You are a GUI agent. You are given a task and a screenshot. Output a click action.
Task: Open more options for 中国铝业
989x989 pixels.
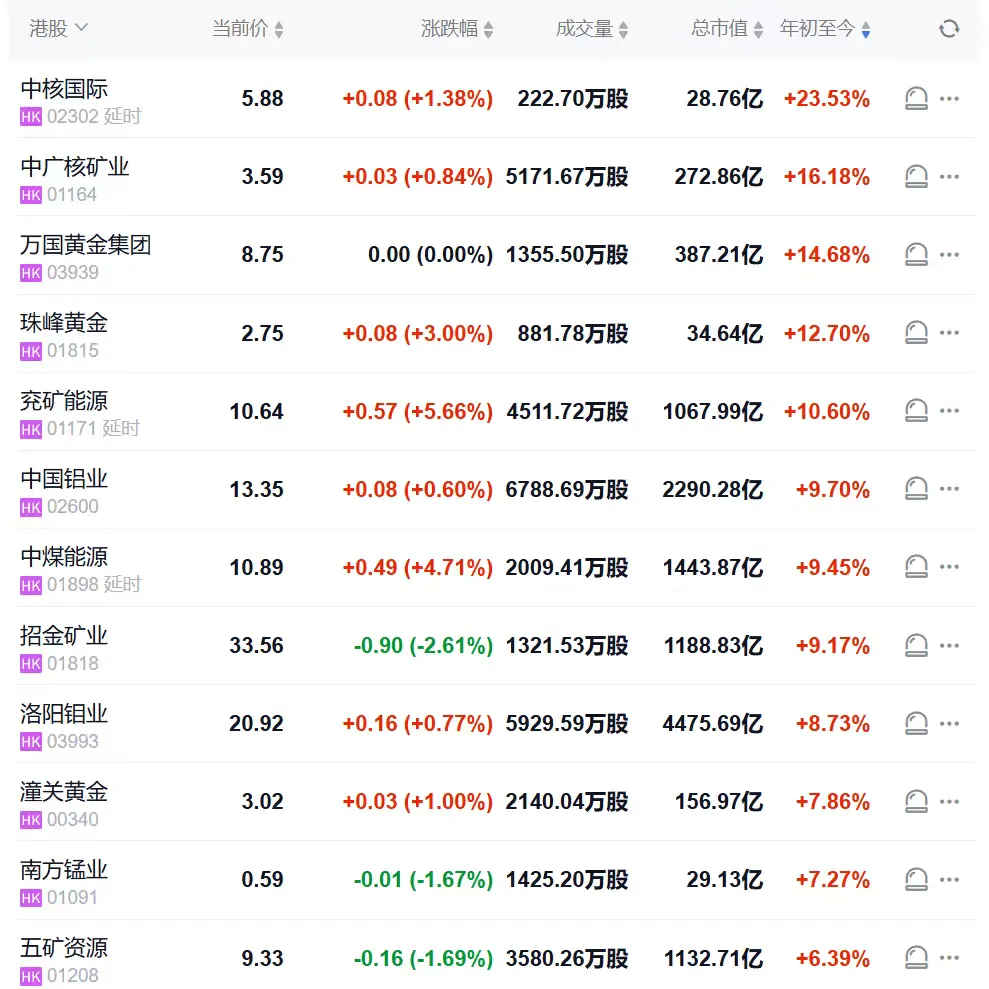[x=949, y=489]
